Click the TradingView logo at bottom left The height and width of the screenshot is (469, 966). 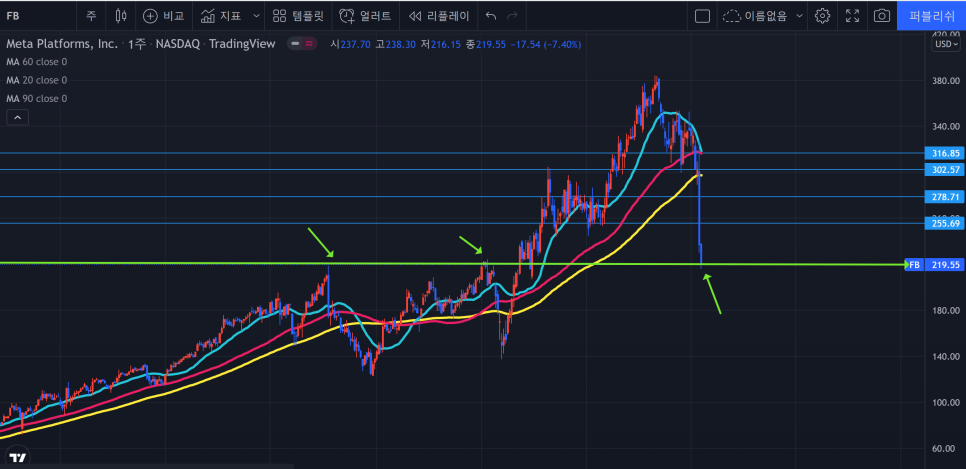(18, 457)
